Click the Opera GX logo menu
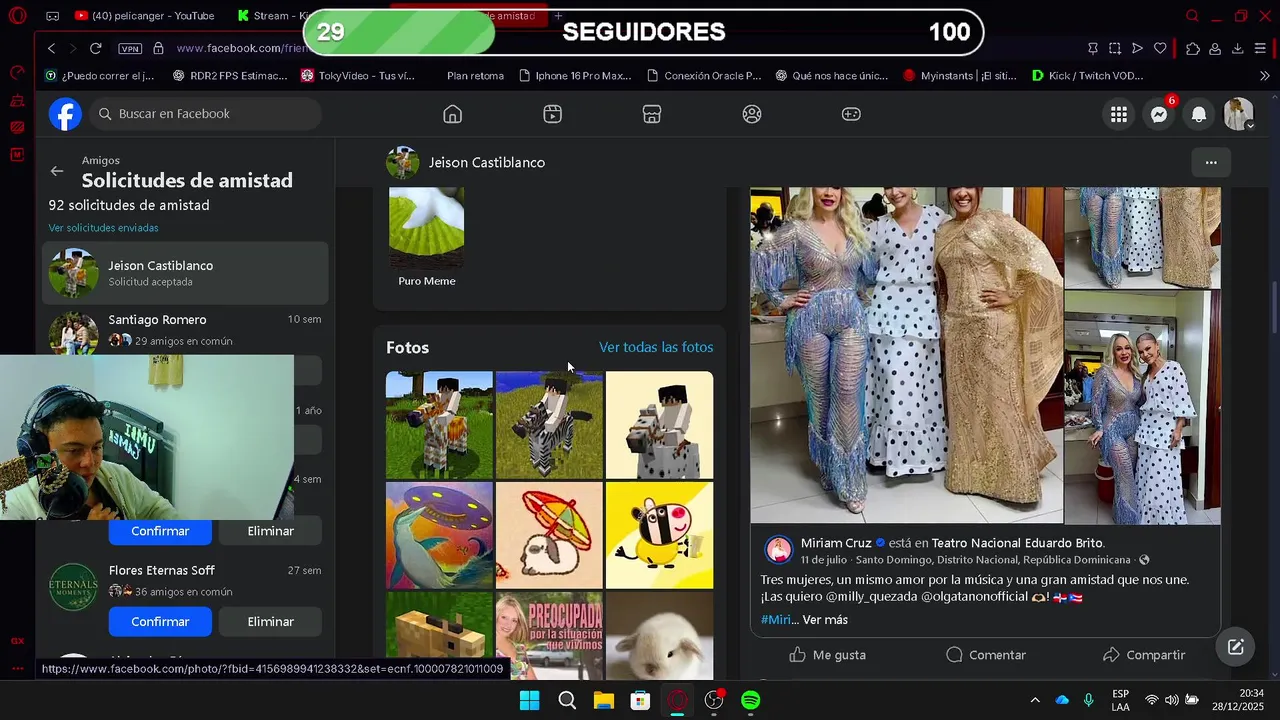The image size is (1280, 720). [x=17, y=16]
